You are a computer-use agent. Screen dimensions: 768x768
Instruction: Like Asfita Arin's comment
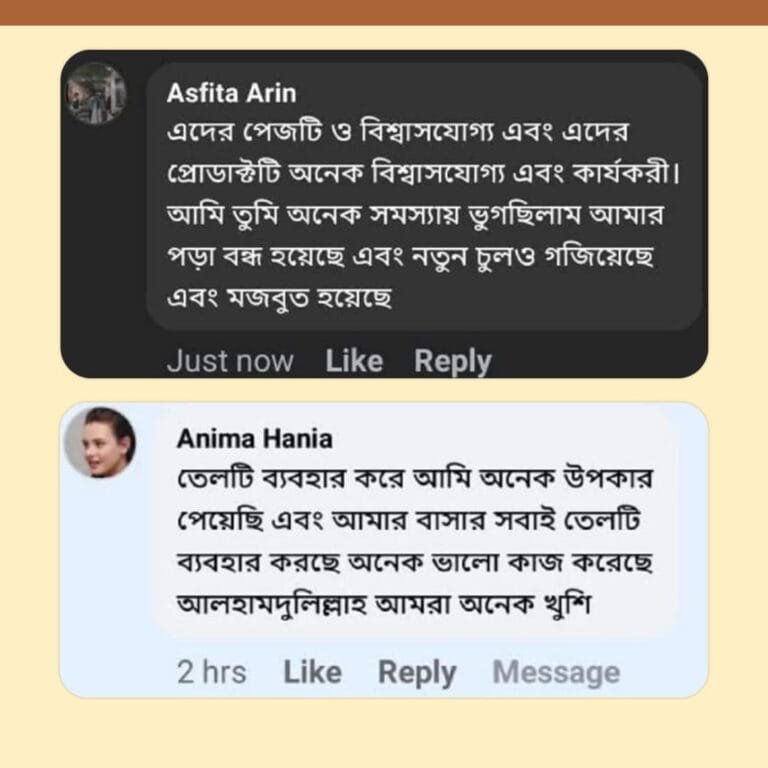[354, 361]
